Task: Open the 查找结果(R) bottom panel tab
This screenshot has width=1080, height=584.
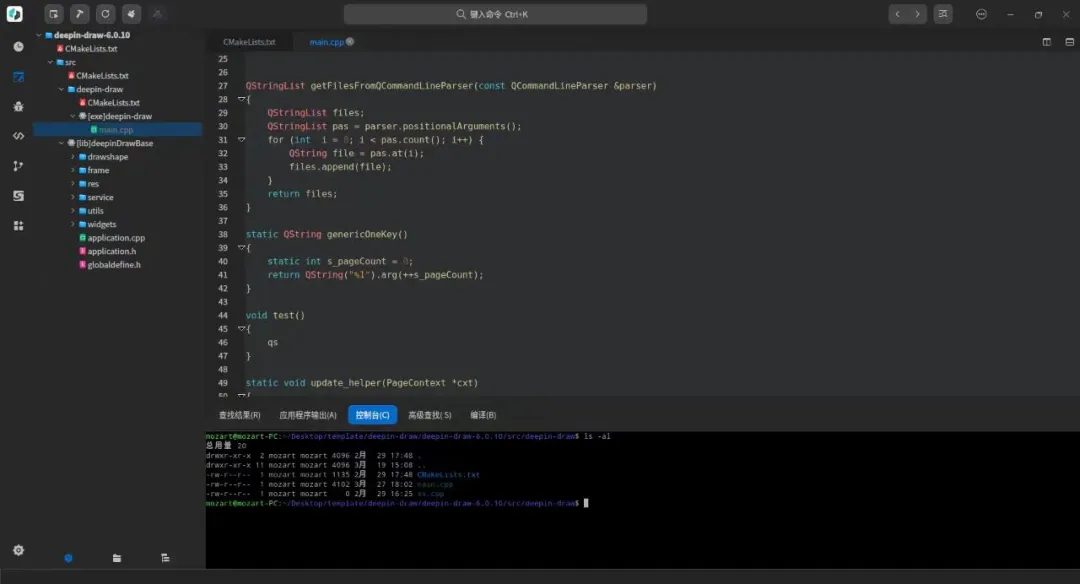Action: (x=240, y=415)
